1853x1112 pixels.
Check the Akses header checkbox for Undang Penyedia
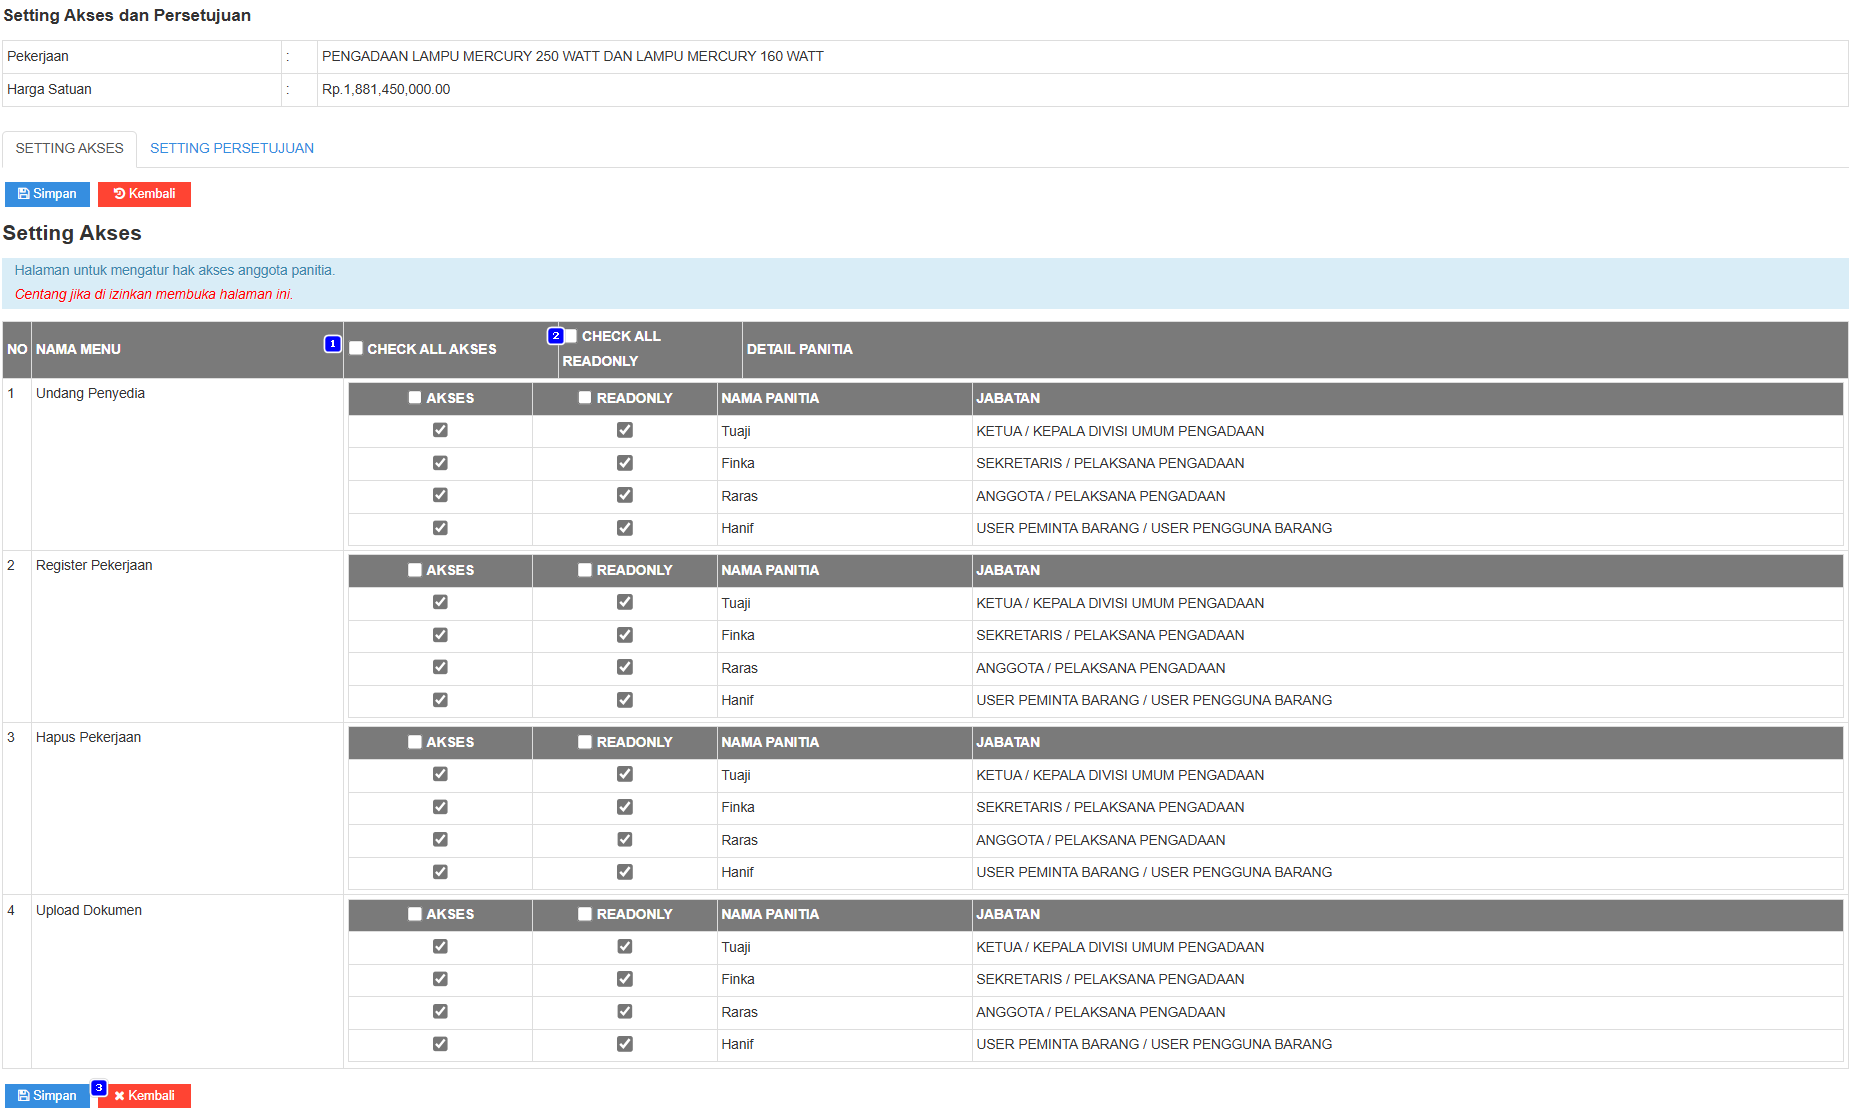click(415, 398)
